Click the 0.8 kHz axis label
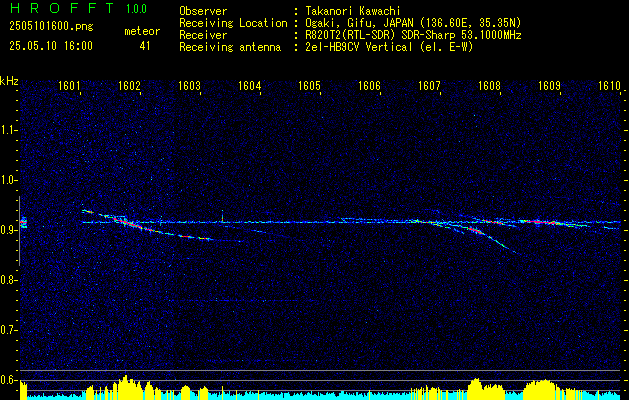 pyautogui.click(x=8, y=280)
